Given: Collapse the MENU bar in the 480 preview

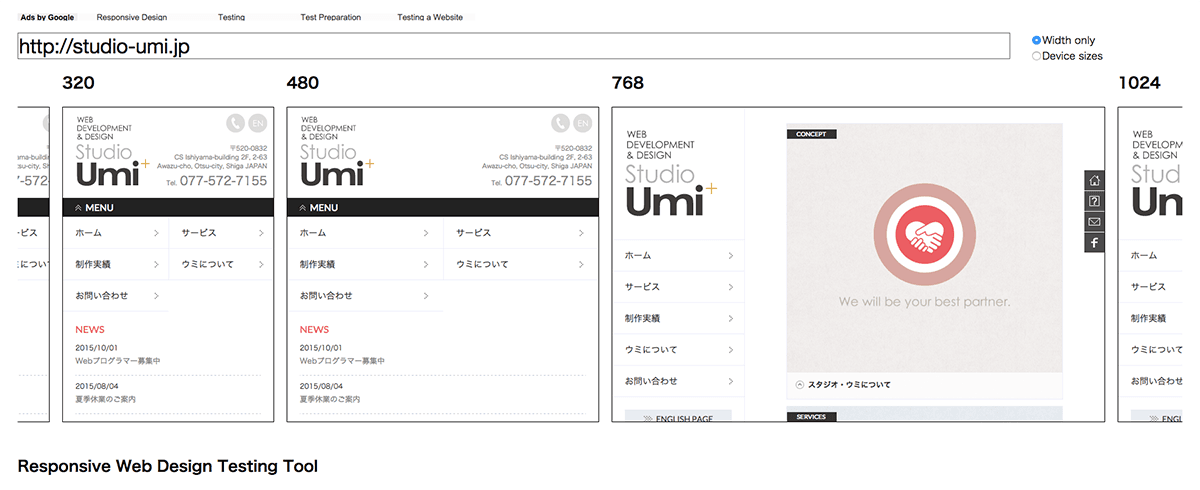Looking at the screenshot, I should pos(442,208).
